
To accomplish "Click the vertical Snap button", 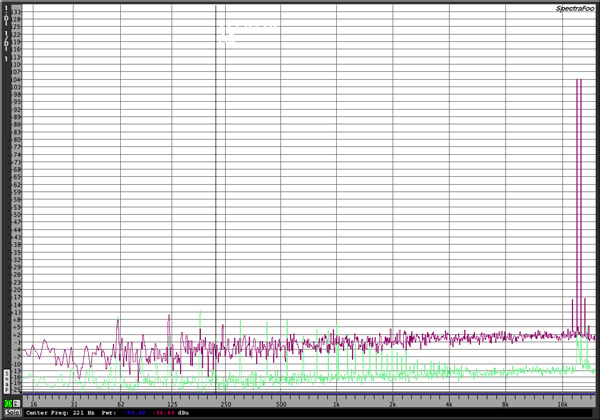I will pos(7,381).
